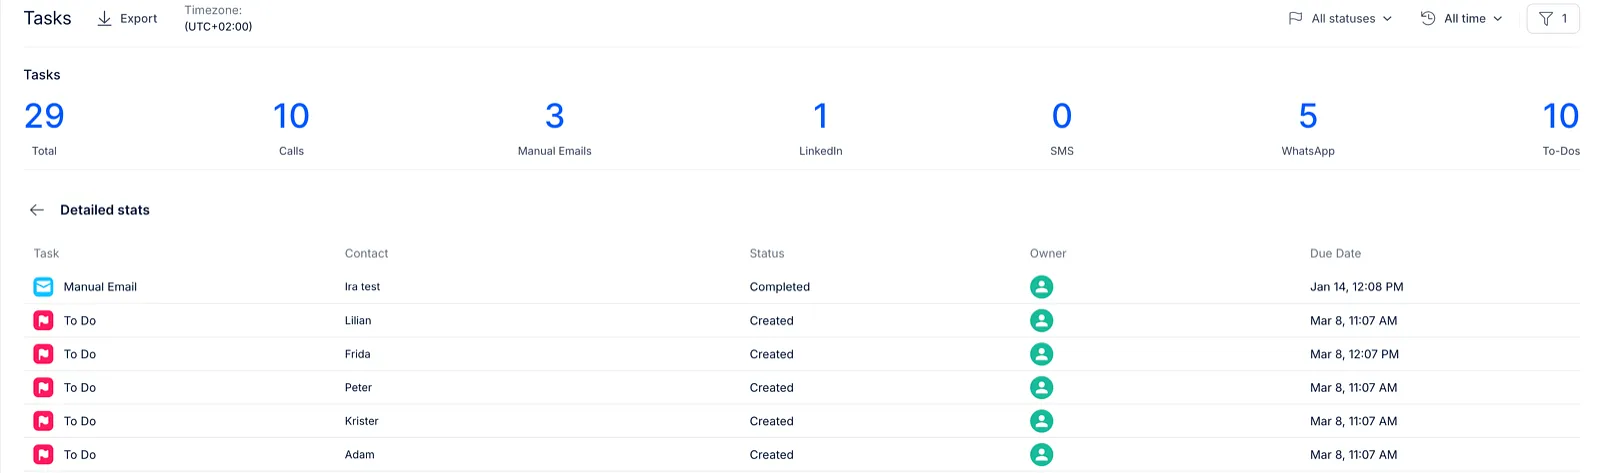Open contact Adam
The height and width of the screenshot is (473, 1600).
tap(359, 455)
